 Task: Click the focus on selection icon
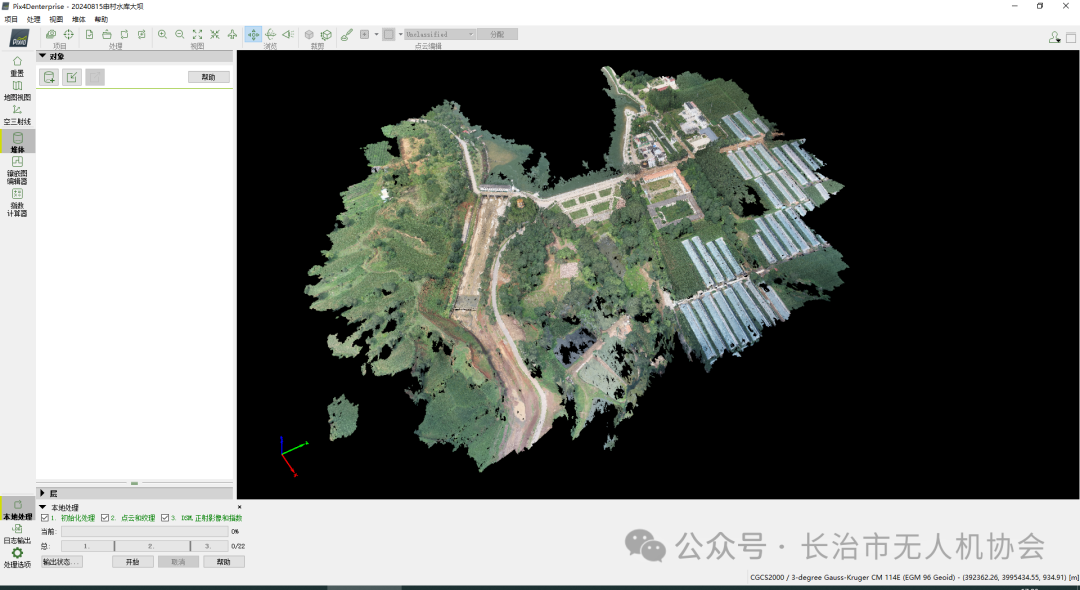click(215, 34)
